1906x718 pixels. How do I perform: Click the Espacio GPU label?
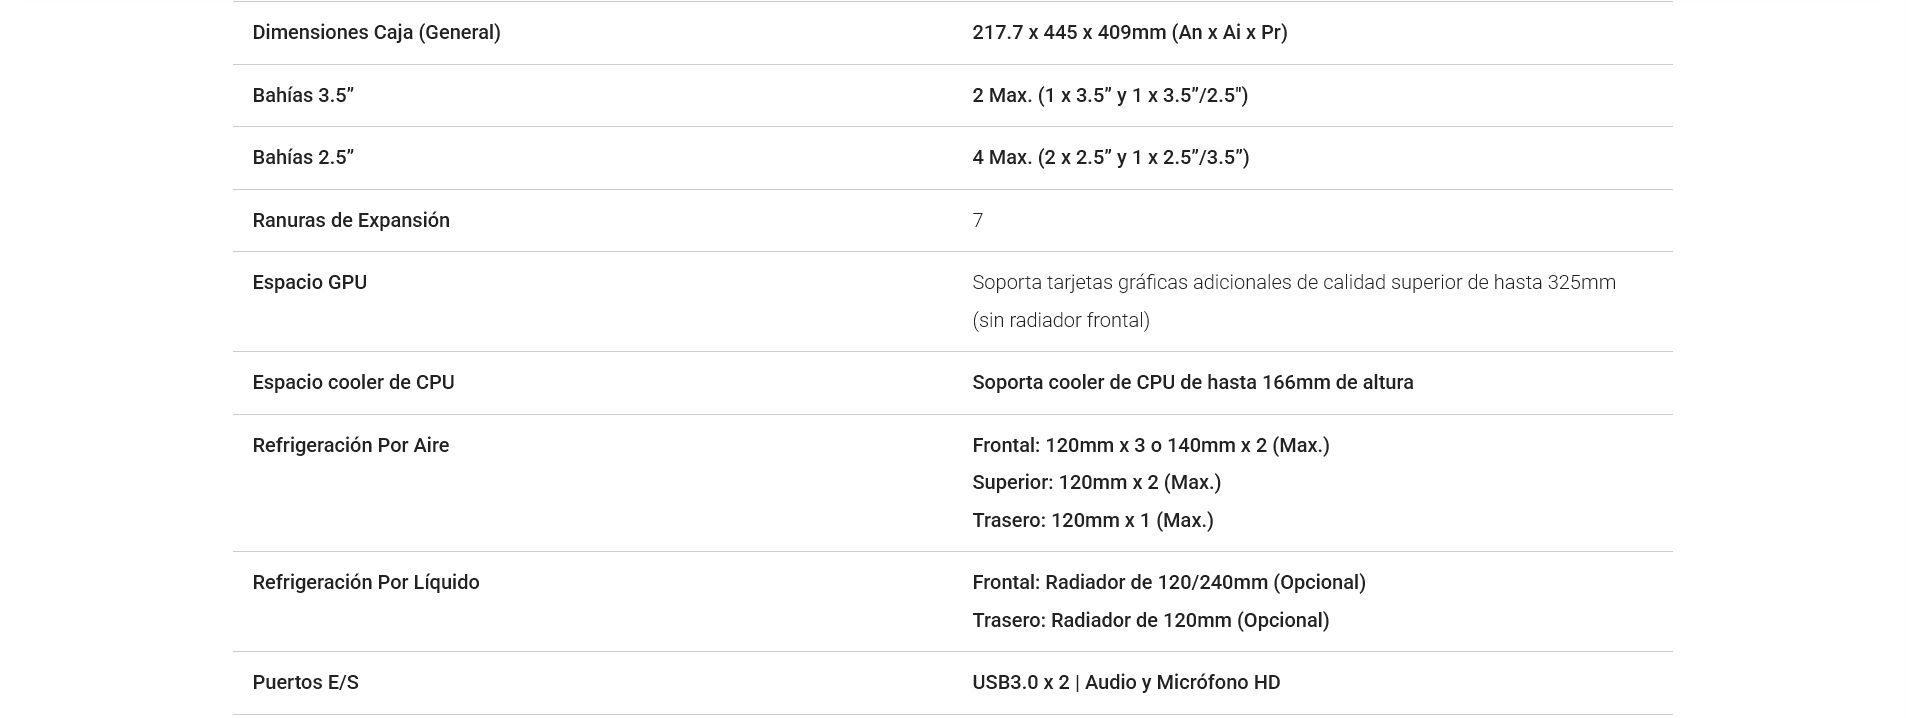coord(310,282)
